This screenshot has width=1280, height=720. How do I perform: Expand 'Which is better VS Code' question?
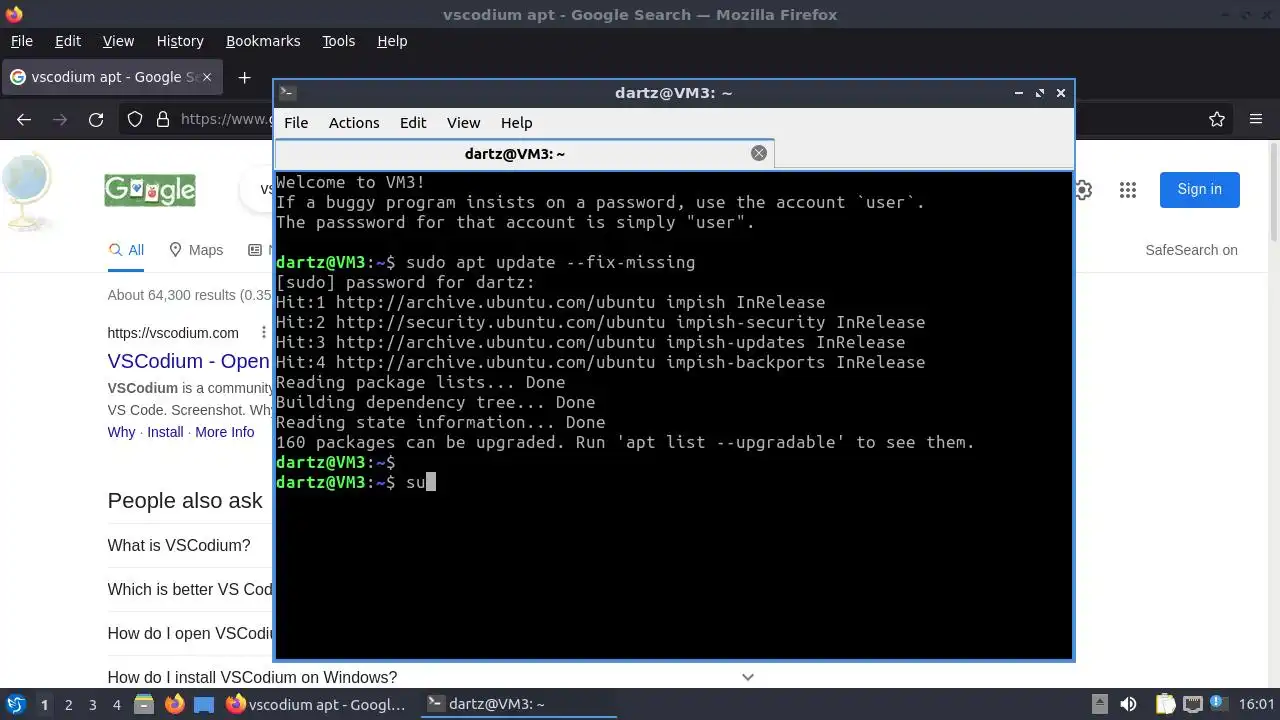(190, 589)
